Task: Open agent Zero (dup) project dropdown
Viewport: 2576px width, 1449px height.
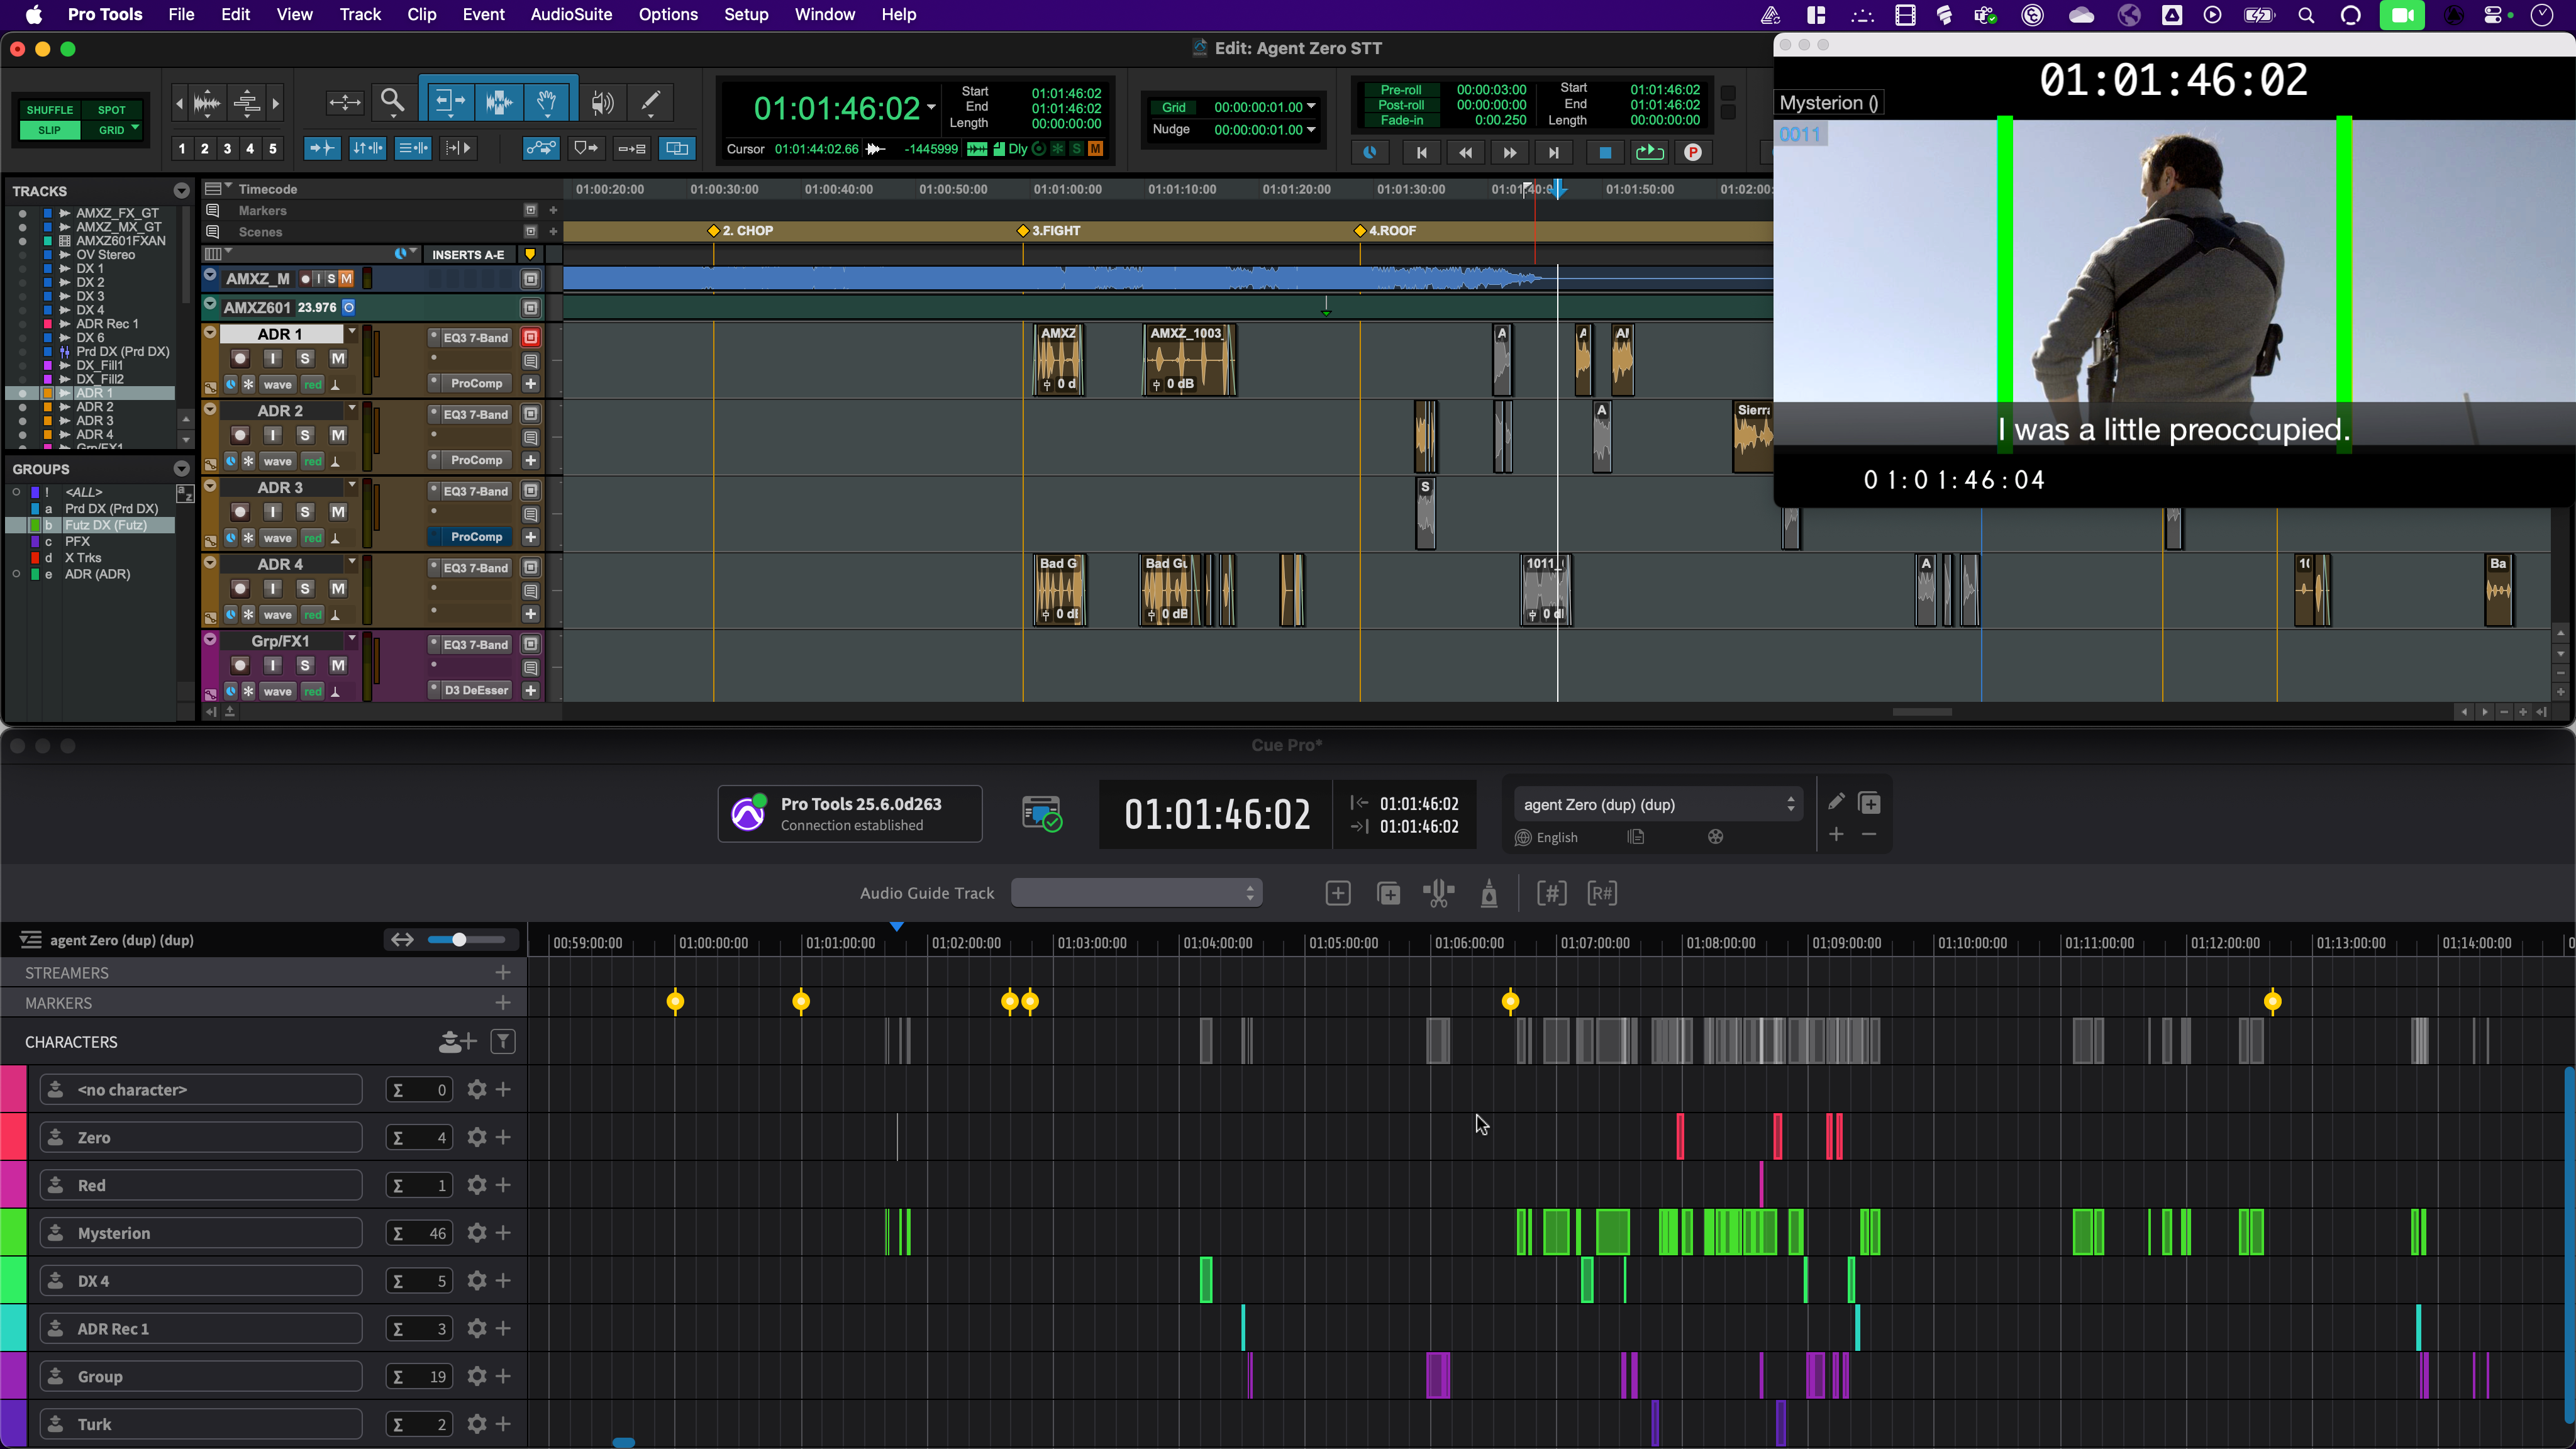Action: (x=1658, y=804)
